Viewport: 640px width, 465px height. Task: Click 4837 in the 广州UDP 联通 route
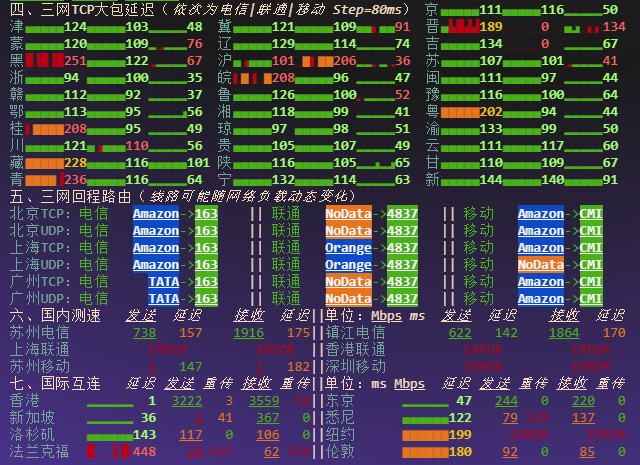click(402, 298)
